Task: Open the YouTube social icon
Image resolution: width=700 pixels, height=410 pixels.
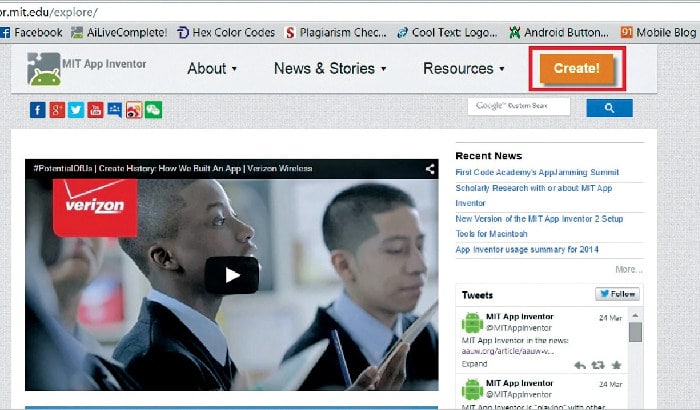Action: (95, 110)
